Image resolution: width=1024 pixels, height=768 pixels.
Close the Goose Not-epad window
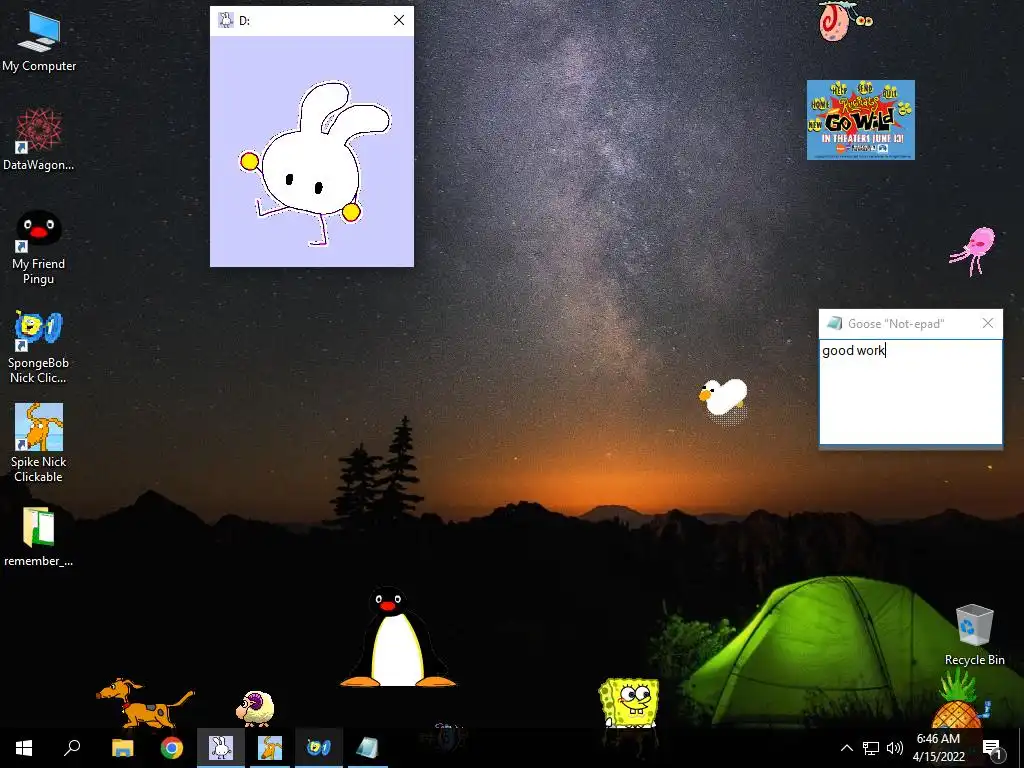tap(987, 323)
